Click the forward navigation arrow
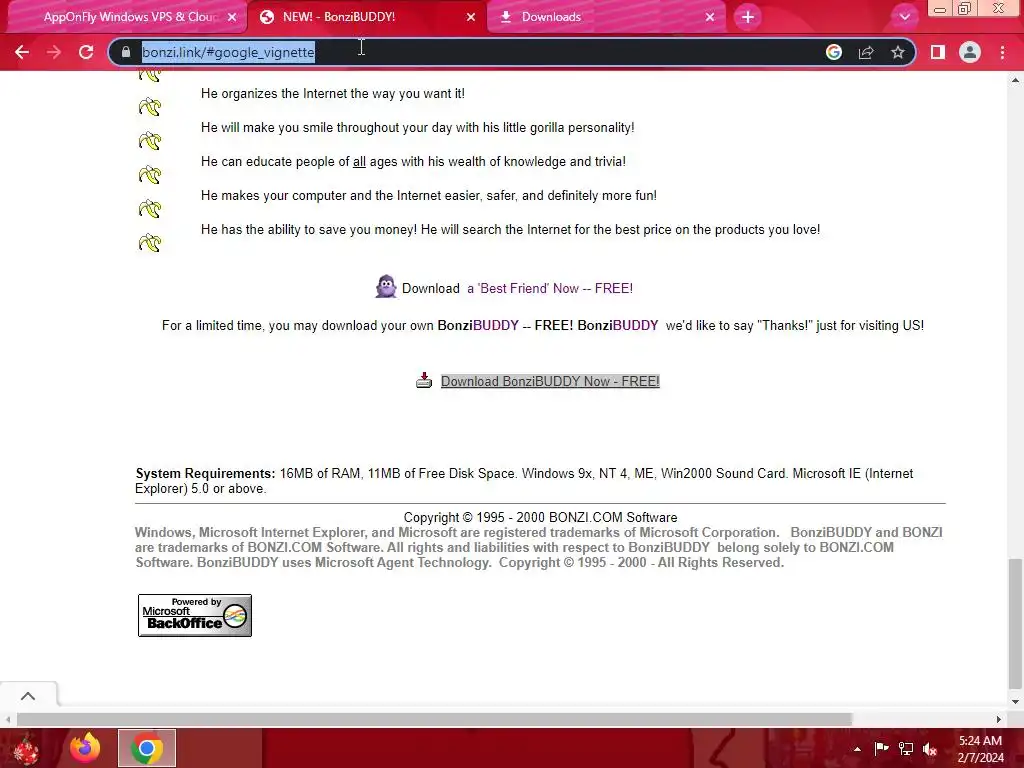The width and height of the screenshot is (1024, 768). pos(54,52)
